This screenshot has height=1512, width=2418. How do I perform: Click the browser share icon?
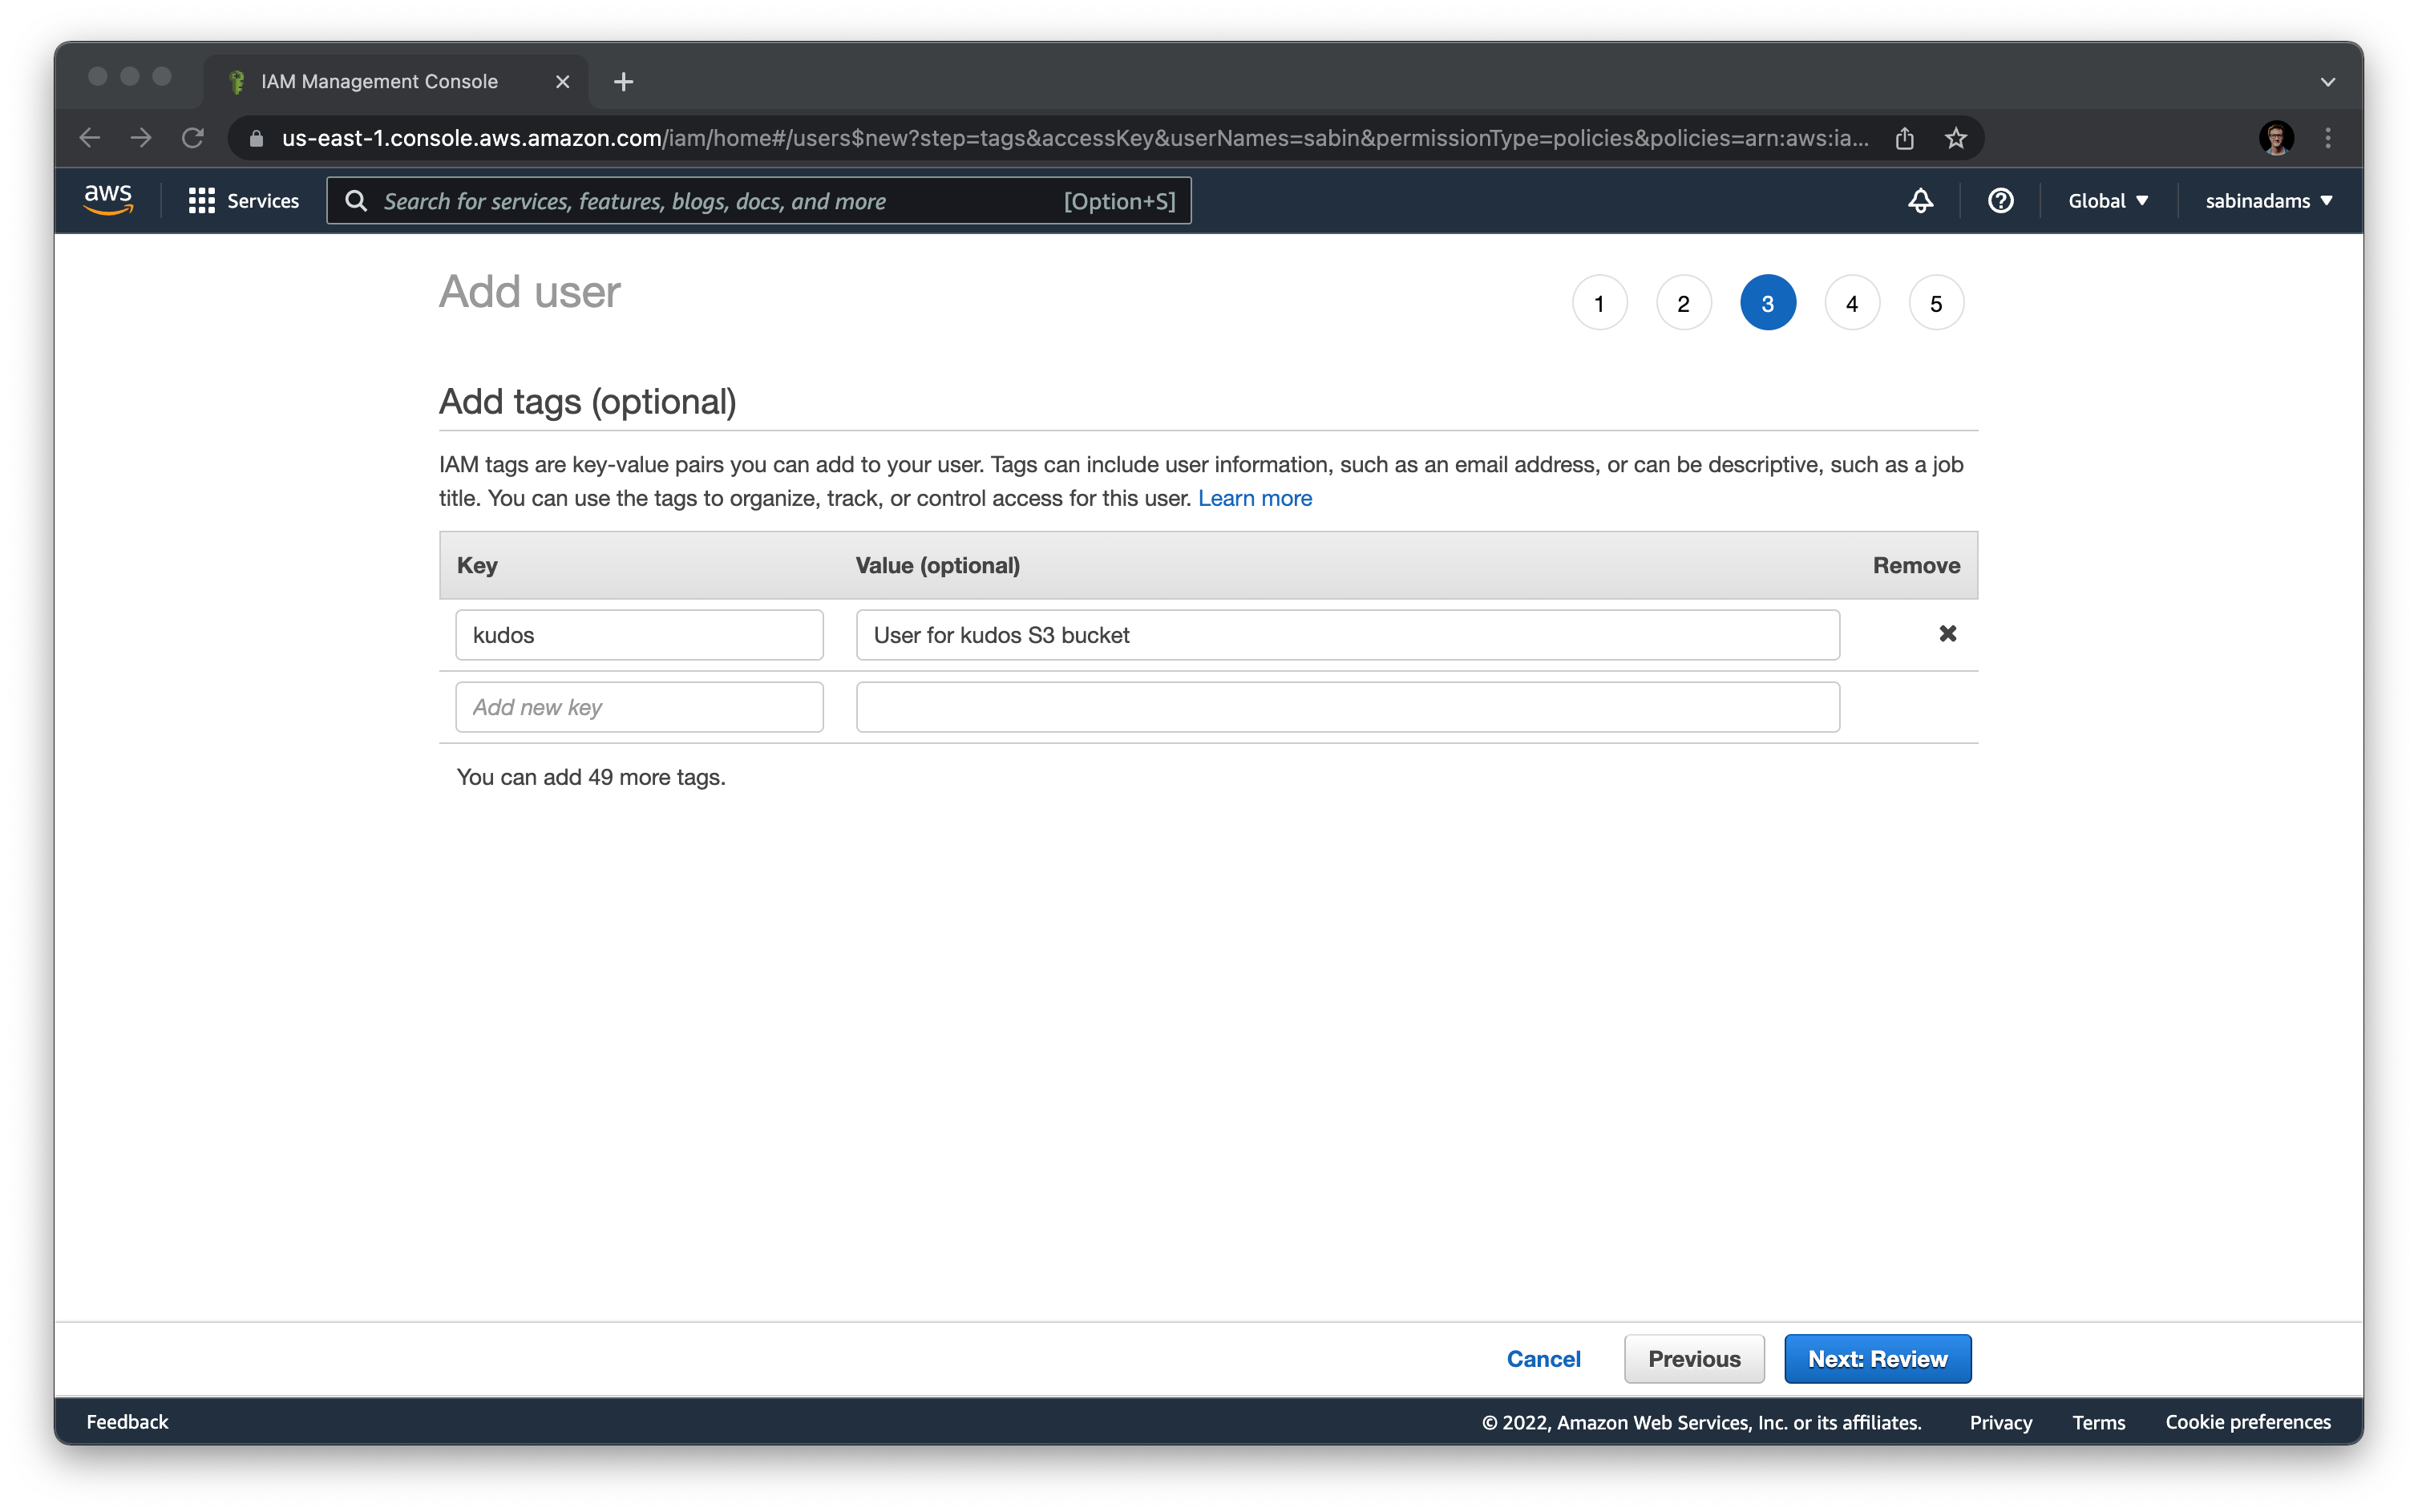point(1904,138)
